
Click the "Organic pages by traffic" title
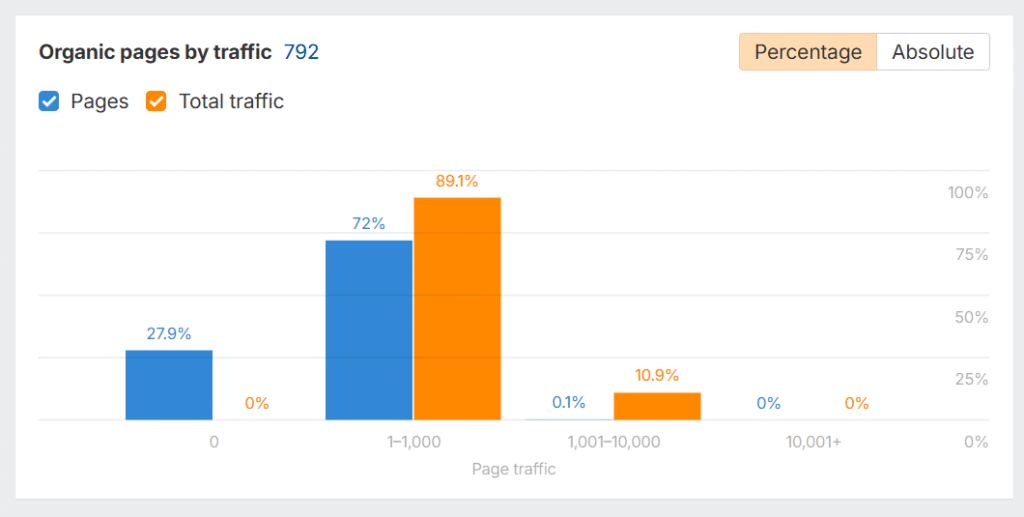coord(155,52)
